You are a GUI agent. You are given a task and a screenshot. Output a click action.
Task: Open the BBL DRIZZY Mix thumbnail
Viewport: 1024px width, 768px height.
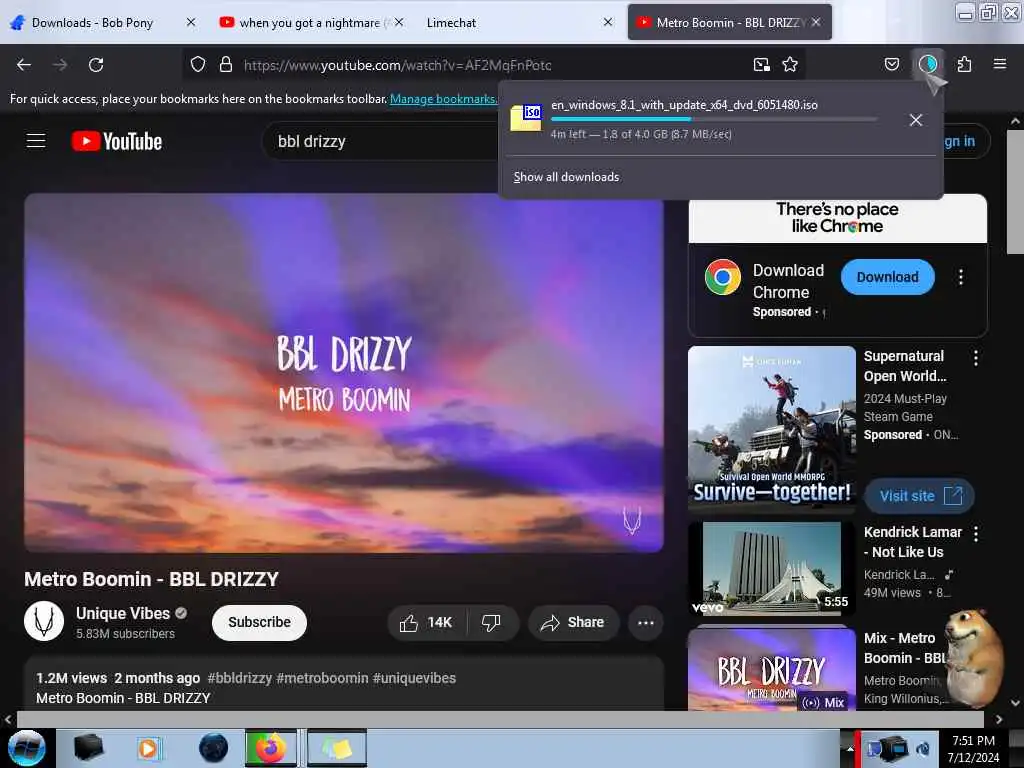tap(772, 669)
